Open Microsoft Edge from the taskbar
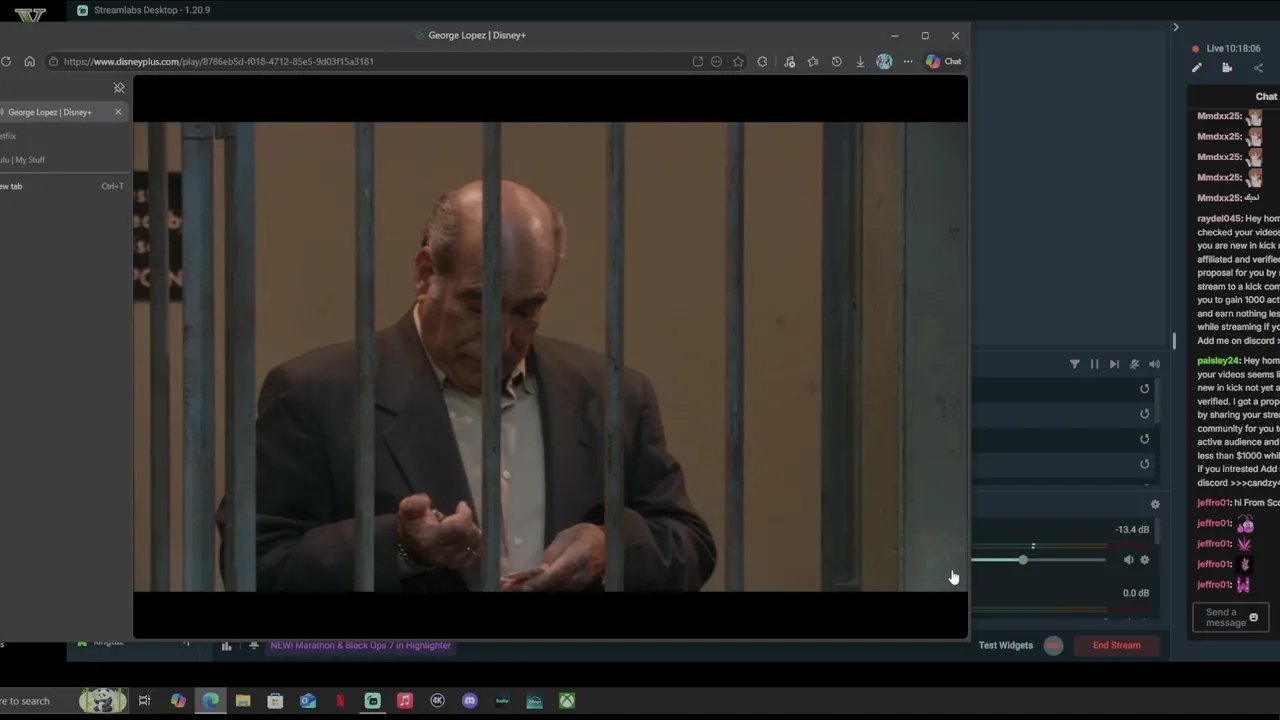Viewport: 1280px width, 720px height. [211, 701]
